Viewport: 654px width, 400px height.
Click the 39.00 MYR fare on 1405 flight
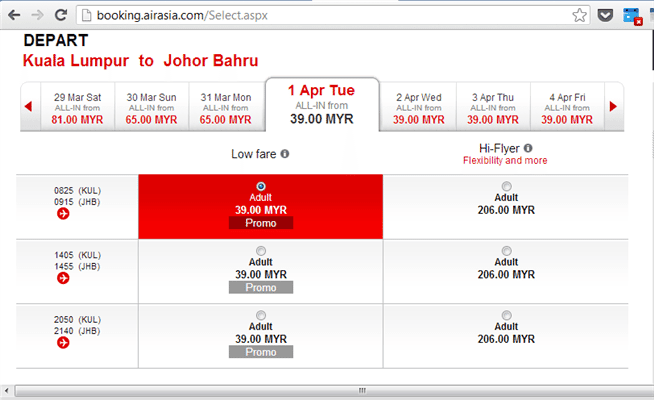pos(261,274)
